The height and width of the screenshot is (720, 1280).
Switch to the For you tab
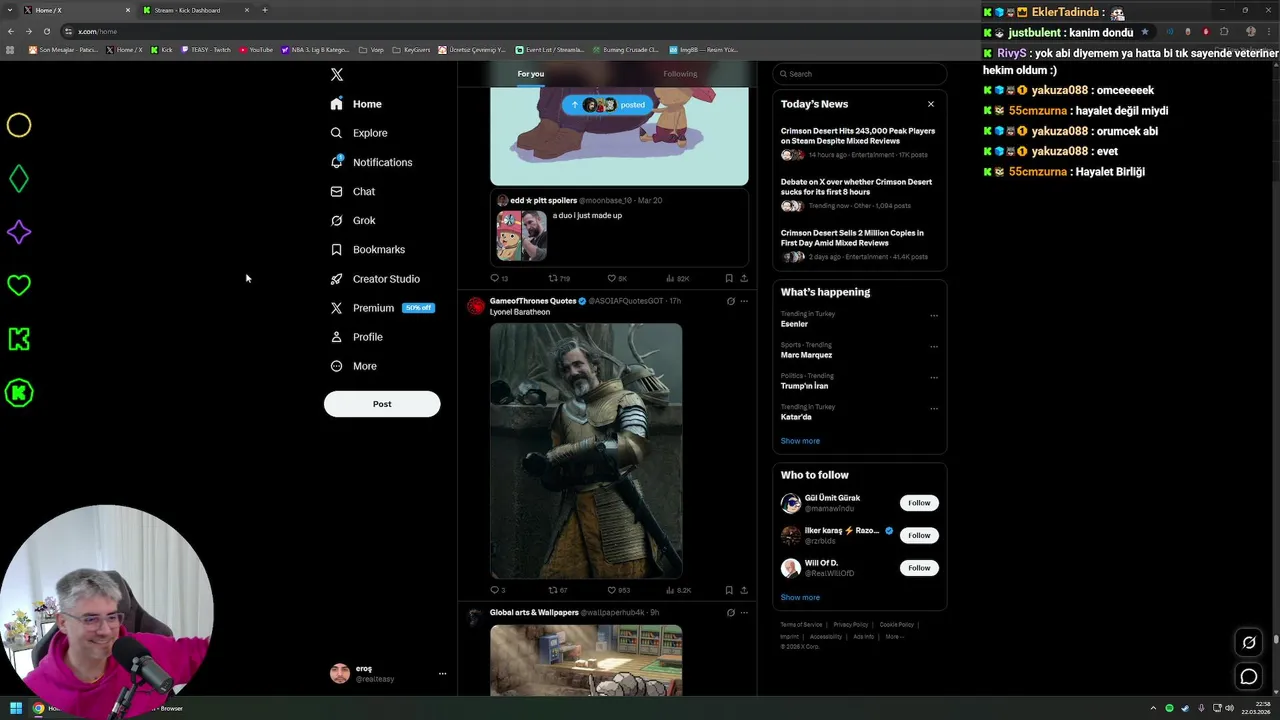[x=531, y=74]
